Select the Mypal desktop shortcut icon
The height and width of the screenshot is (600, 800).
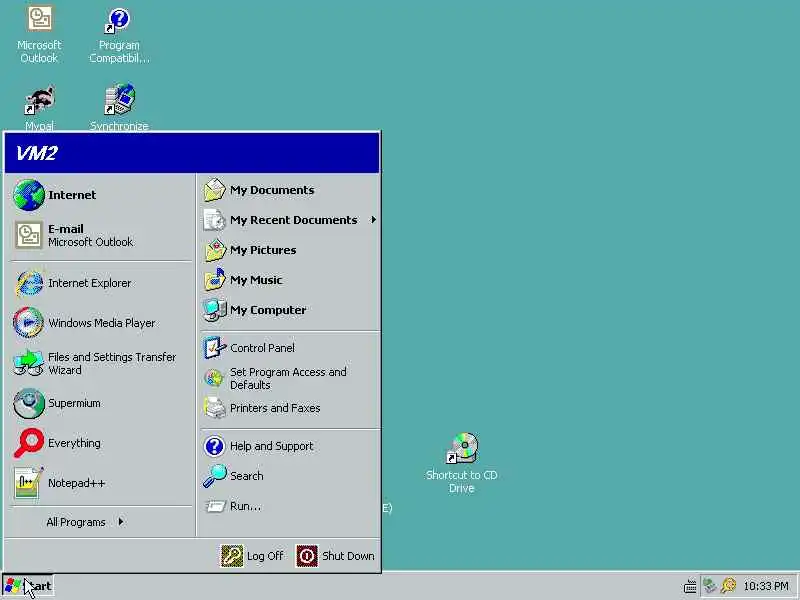tap(39, 108)
